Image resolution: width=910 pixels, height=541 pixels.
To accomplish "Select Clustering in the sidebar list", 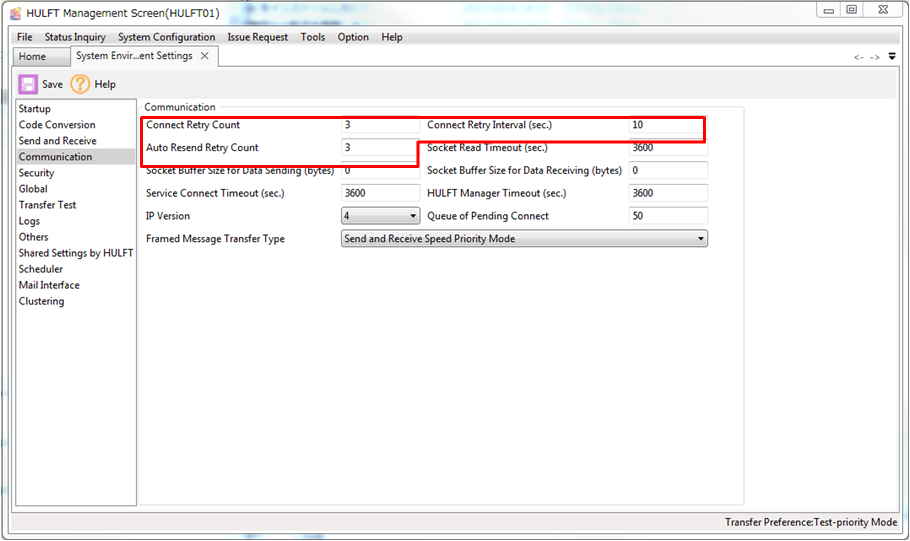I will [x=41, y=301].
